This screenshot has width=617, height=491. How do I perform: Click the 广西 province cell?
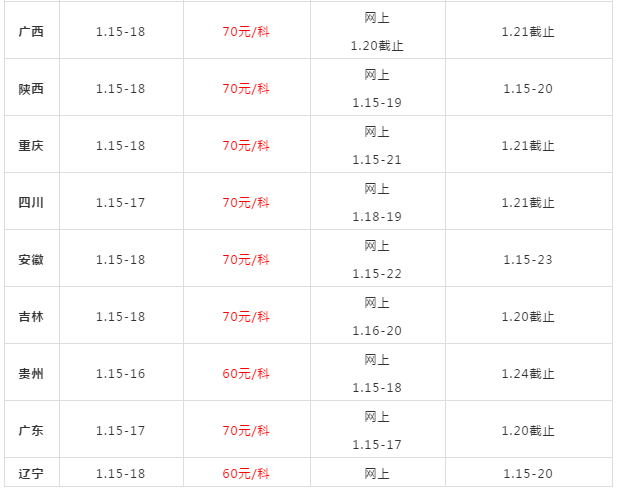31,31
